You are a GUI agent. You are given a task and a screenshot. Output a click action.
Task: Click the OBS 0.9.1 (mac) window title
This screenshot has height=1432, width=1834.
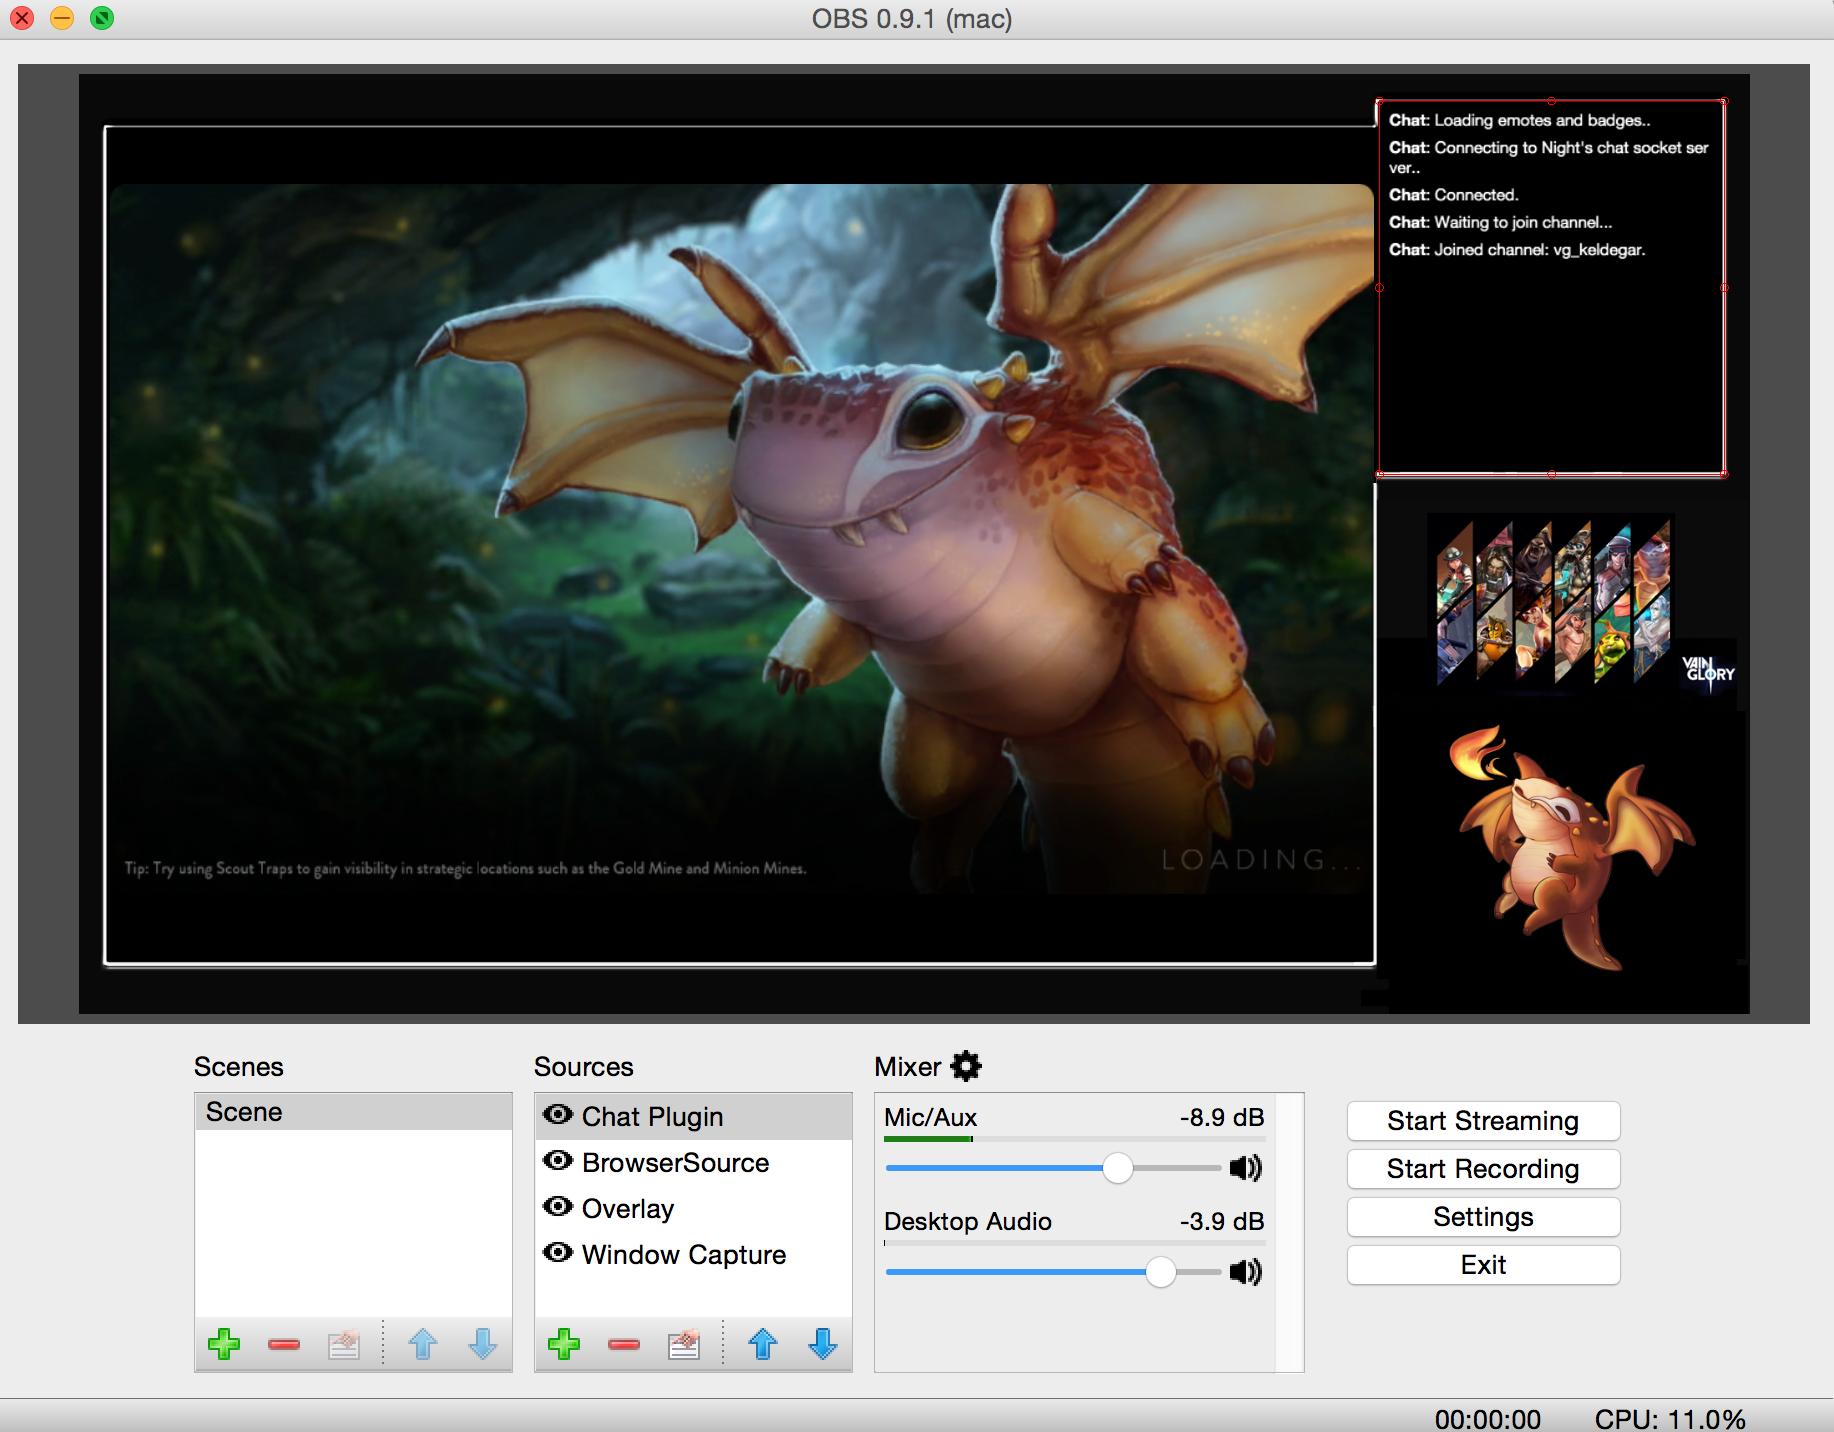[912, 19]
